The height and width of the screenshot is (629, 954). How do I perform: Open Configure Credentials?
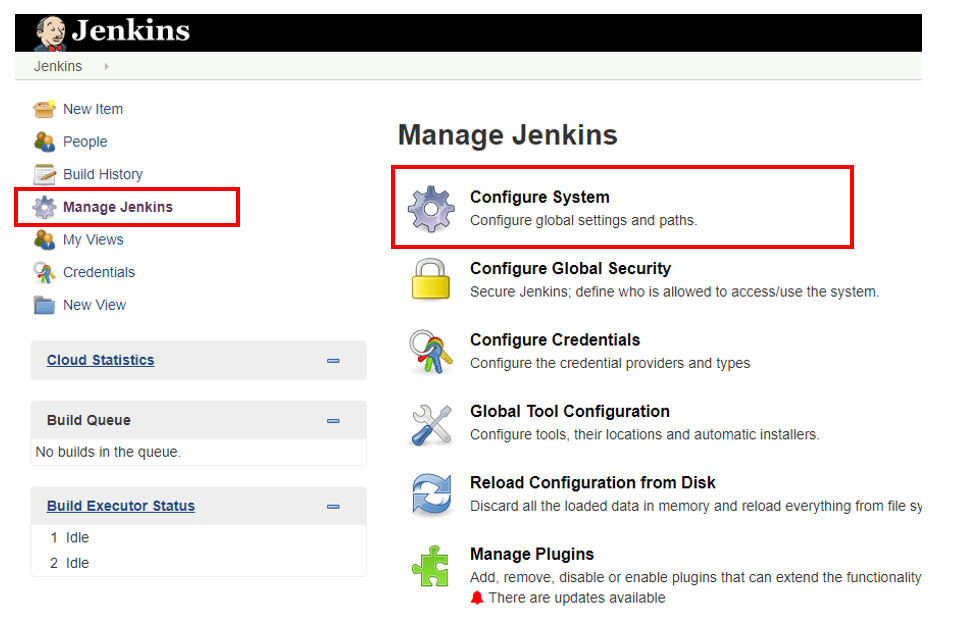click(x=555, y=339)
